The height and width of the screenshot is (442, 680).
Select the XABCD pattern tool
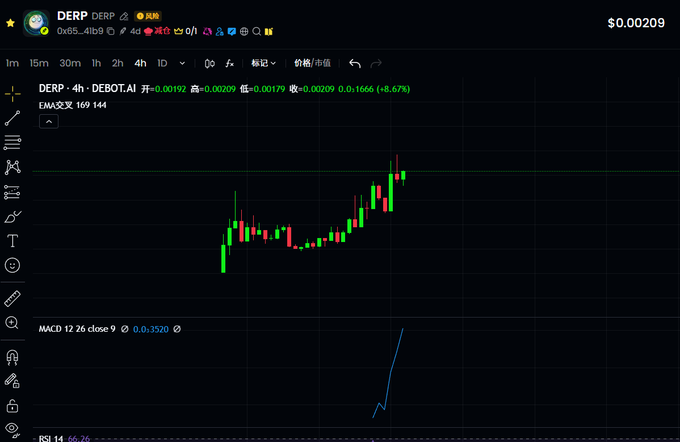pyautogui.click(x=13, y=167)
